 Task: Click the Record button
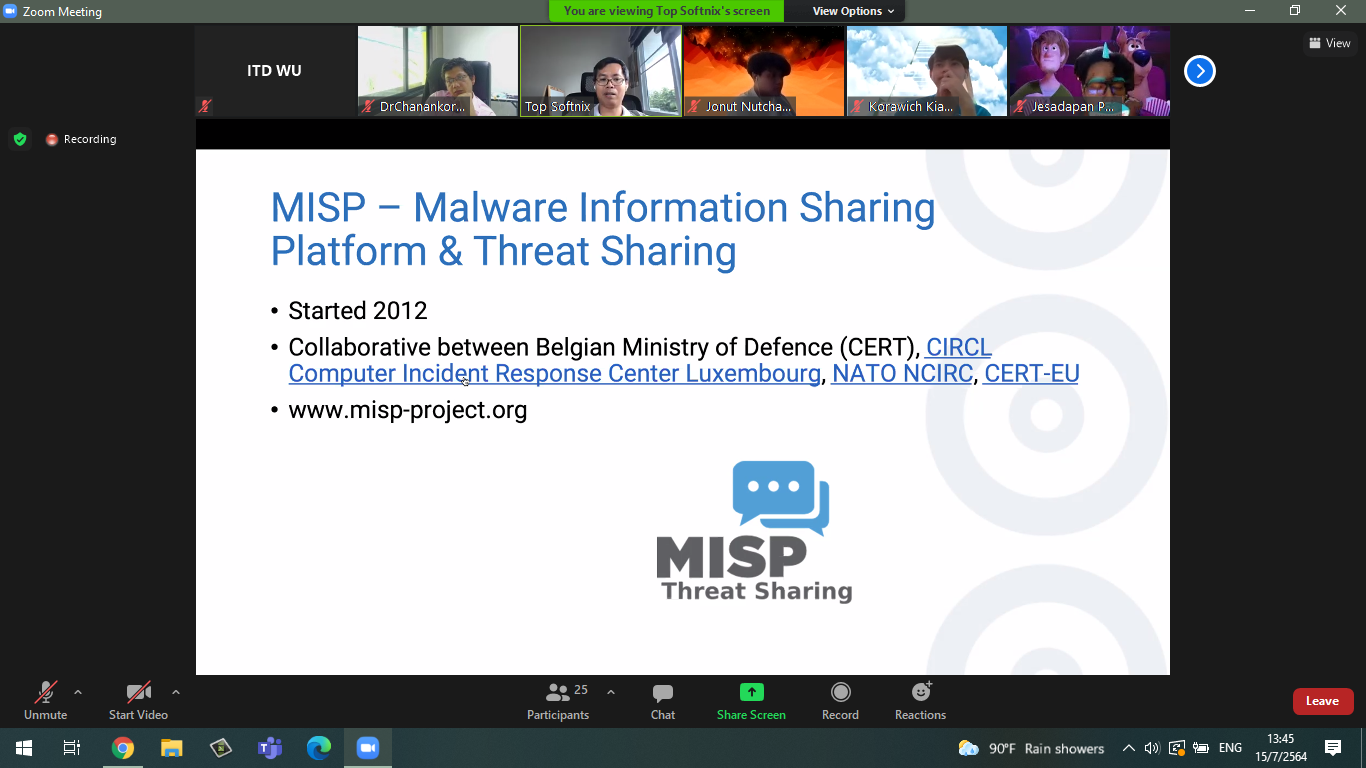coord(841,701)
